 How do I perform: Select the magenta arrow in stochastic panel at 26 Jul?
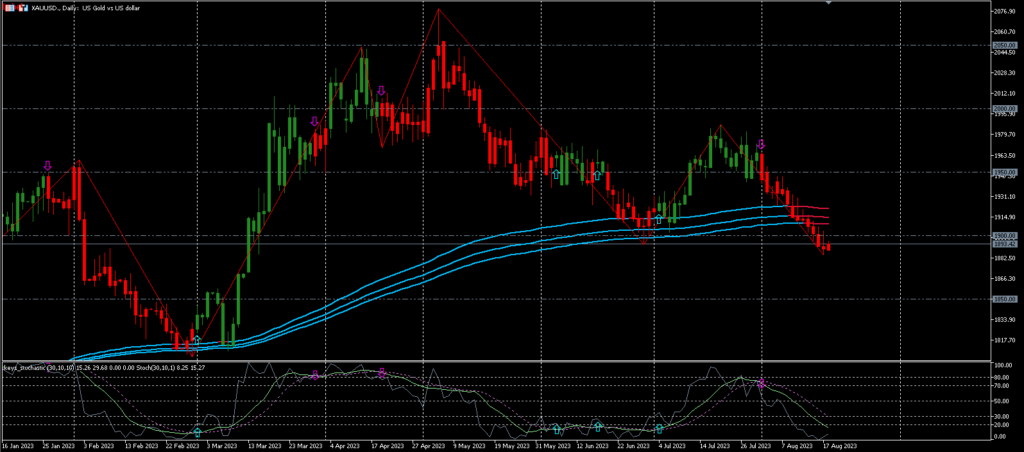(761, 384)
